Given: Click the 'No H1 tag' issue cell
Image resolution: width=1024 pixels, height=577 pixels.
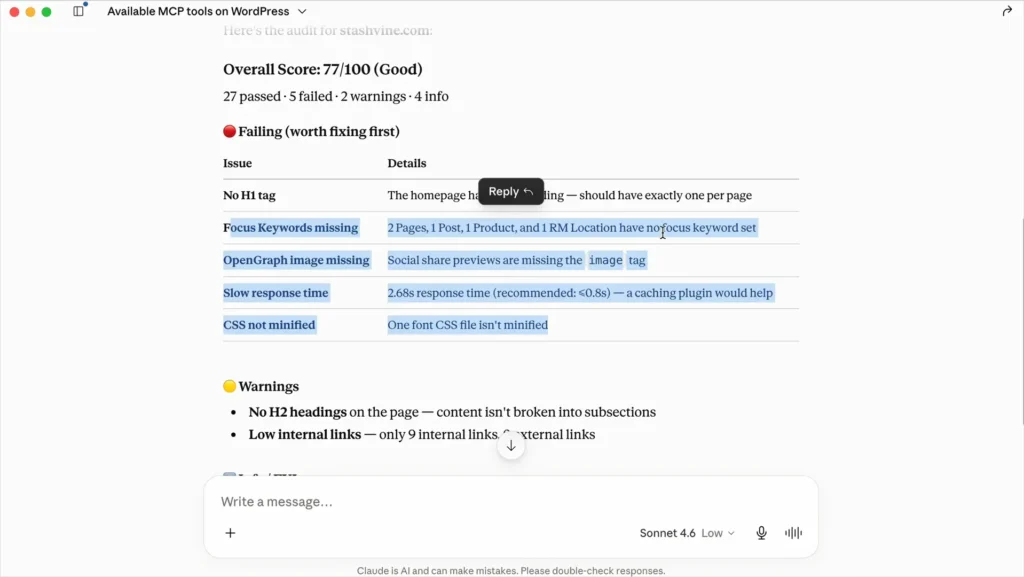Looking at the screenshot, I should tap(249, 195).
